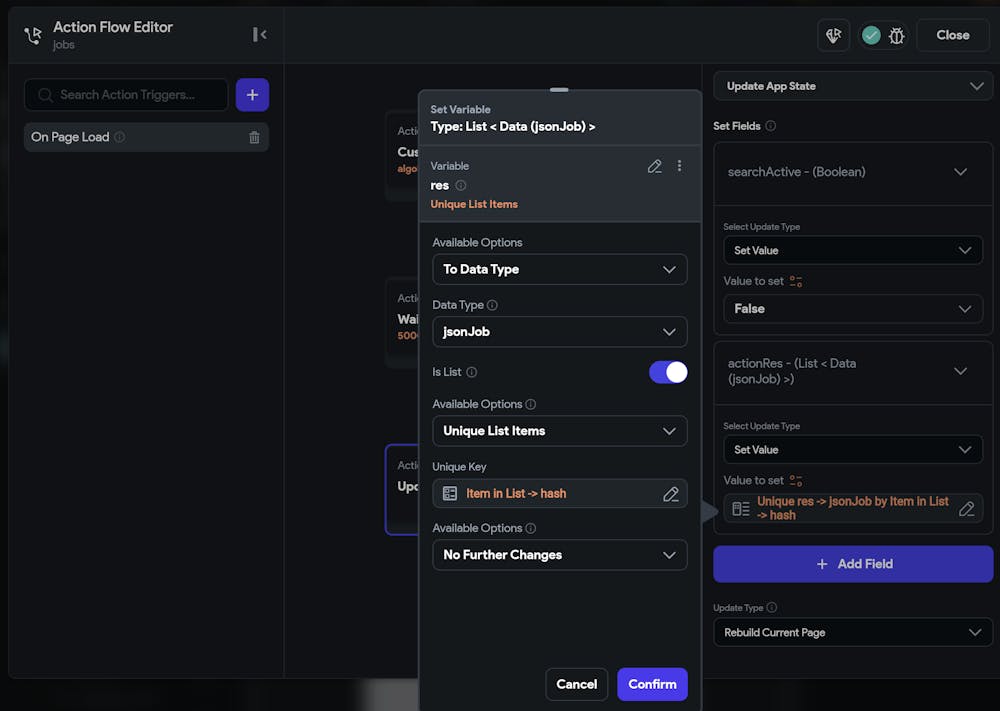Image resolution: width=1000 pixels, height=711 pixels.
Task: Open the Update App State dropdown
Action: click(x=853, y=86)
